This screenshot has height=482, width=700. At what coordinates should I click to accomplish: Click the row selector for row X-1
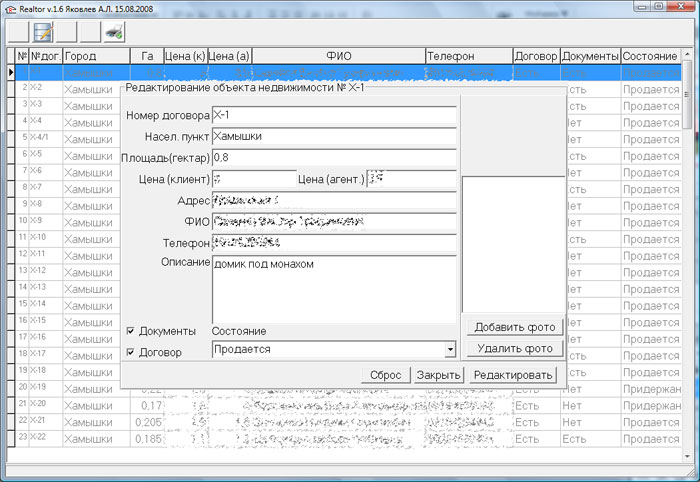(11, 72)
